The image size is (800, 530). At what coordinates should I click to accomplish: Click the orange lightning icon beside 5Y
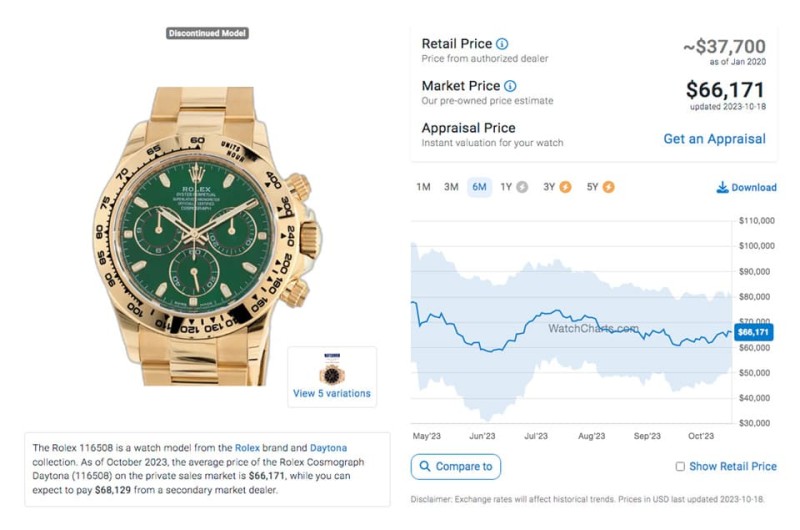(x=608, y=187)
